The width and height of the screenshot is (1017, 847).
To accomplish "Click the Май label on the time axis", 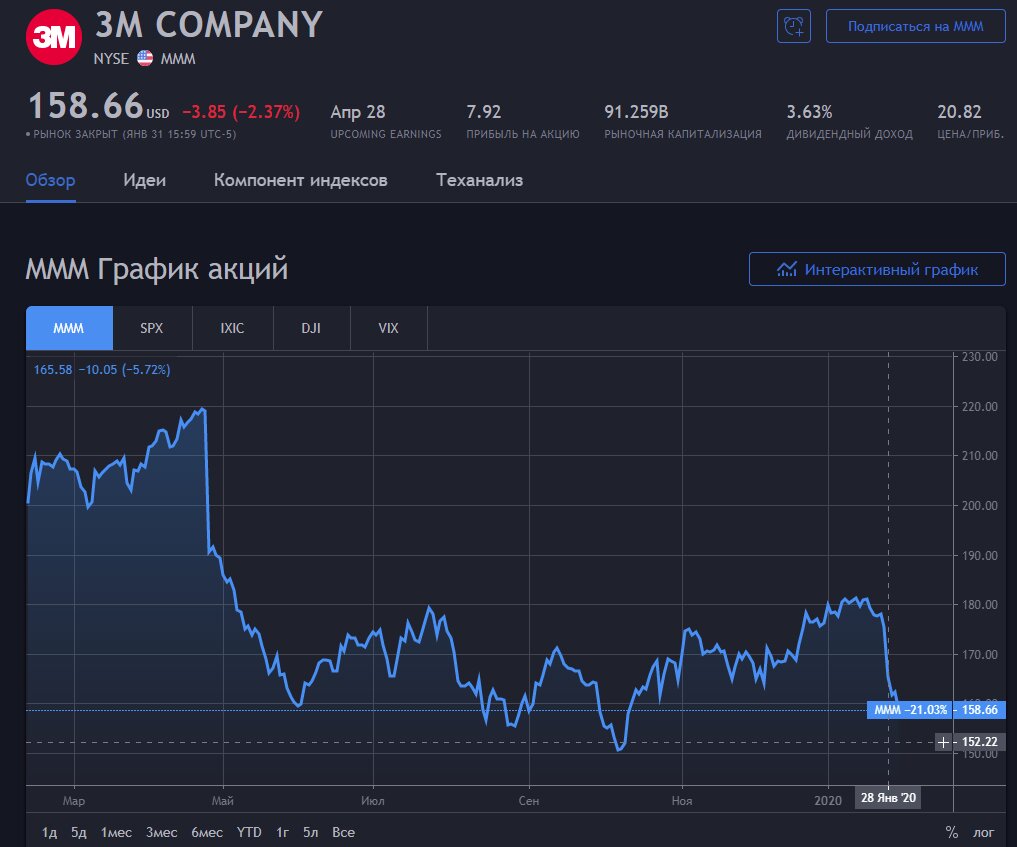I will (222, 801).
